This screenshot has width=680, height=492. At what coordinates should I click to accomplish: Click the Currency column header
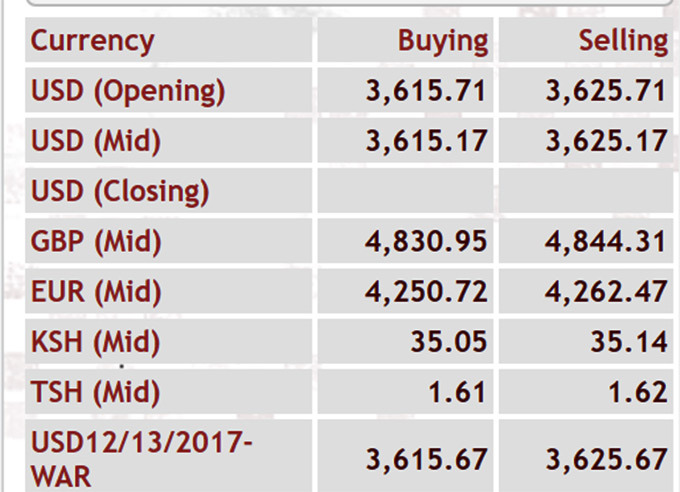pos(92,41)
